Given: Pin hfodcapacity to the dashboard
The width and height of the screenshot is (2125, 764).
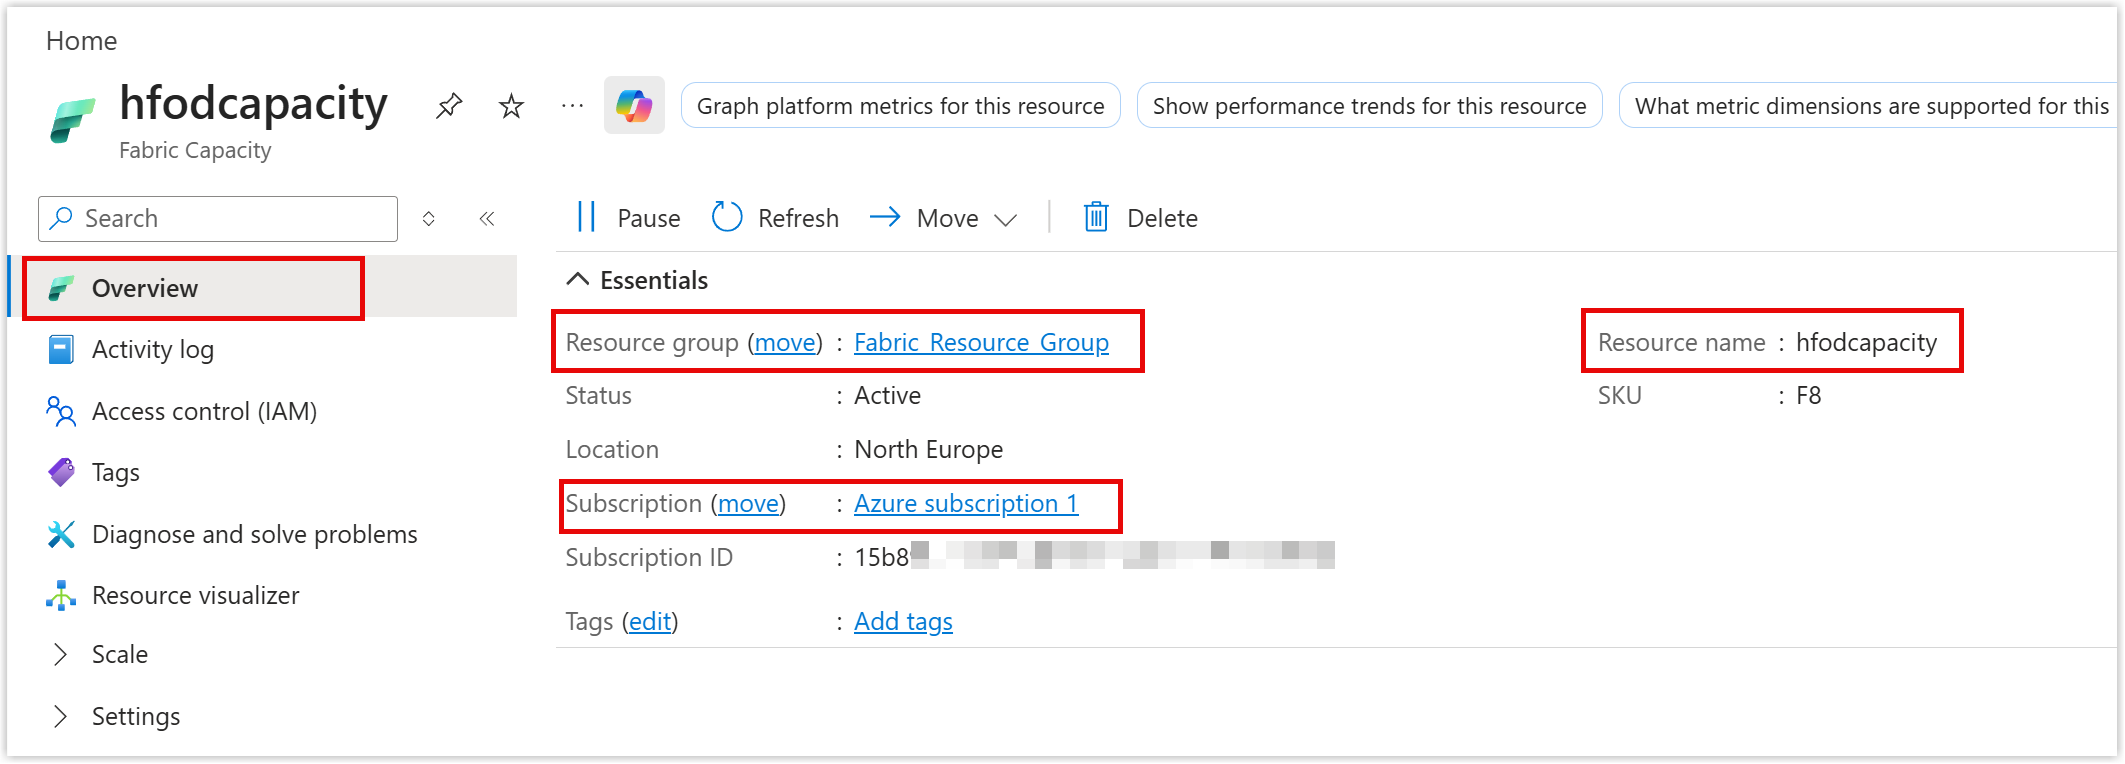Looking at the screenshot, I should coord(449,105).
